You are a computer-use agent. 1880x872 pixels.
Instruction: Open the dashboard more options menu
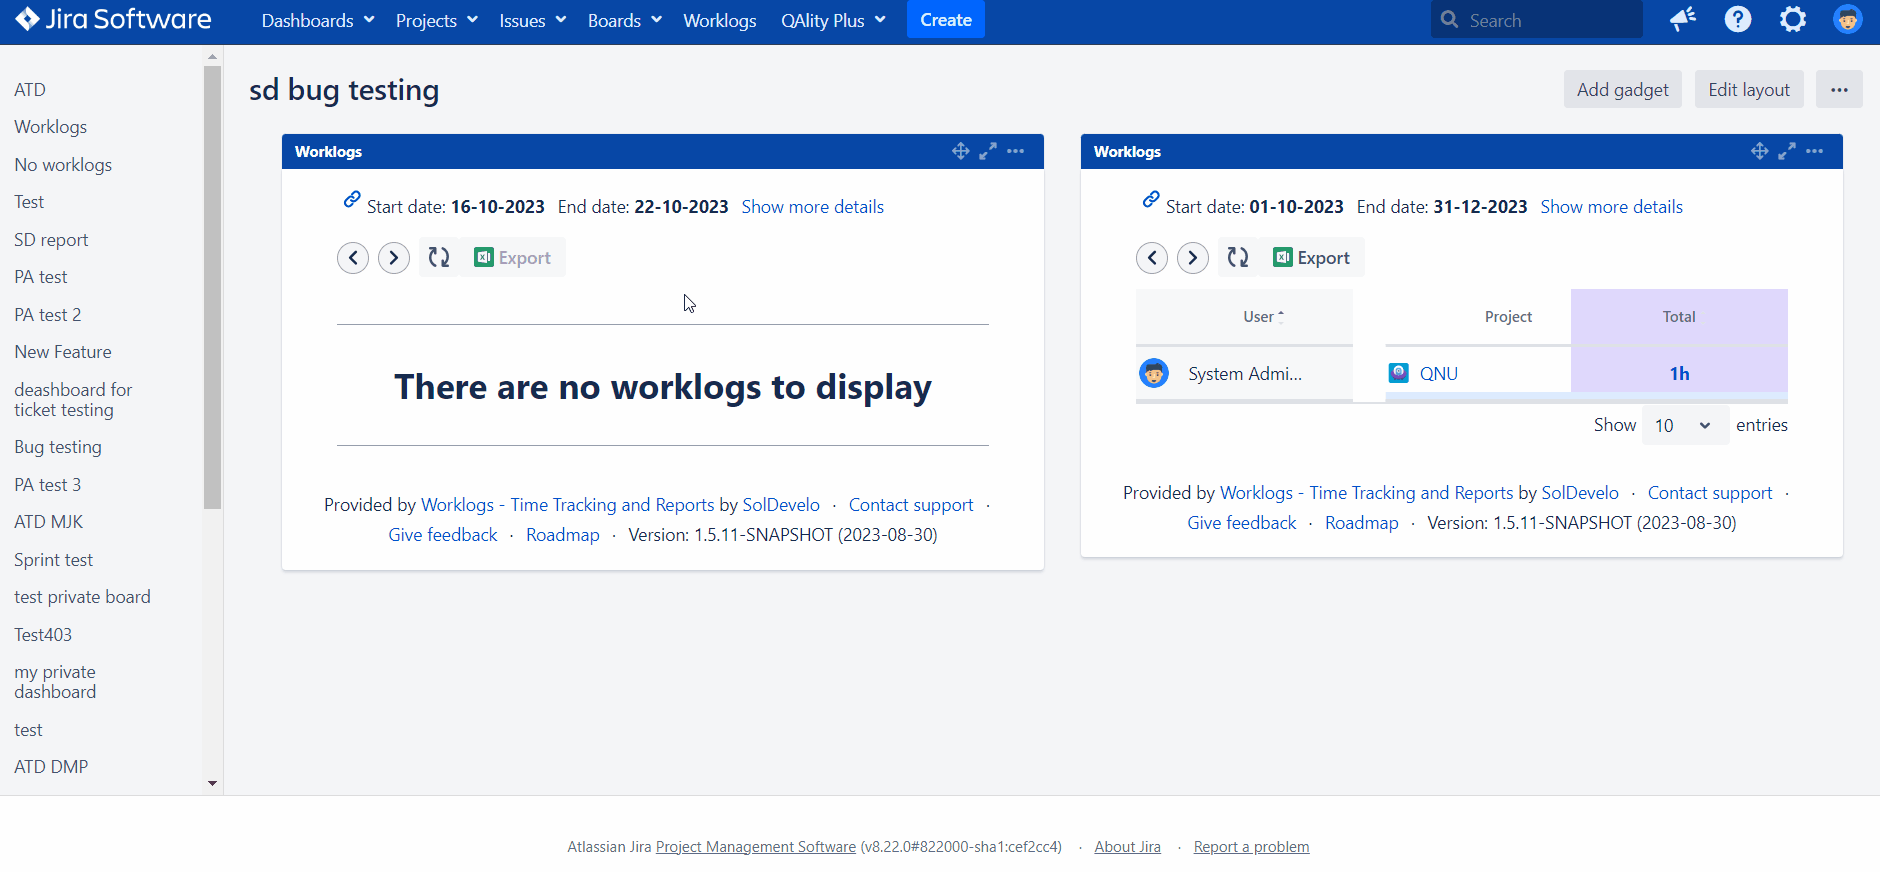[1839, 89]
